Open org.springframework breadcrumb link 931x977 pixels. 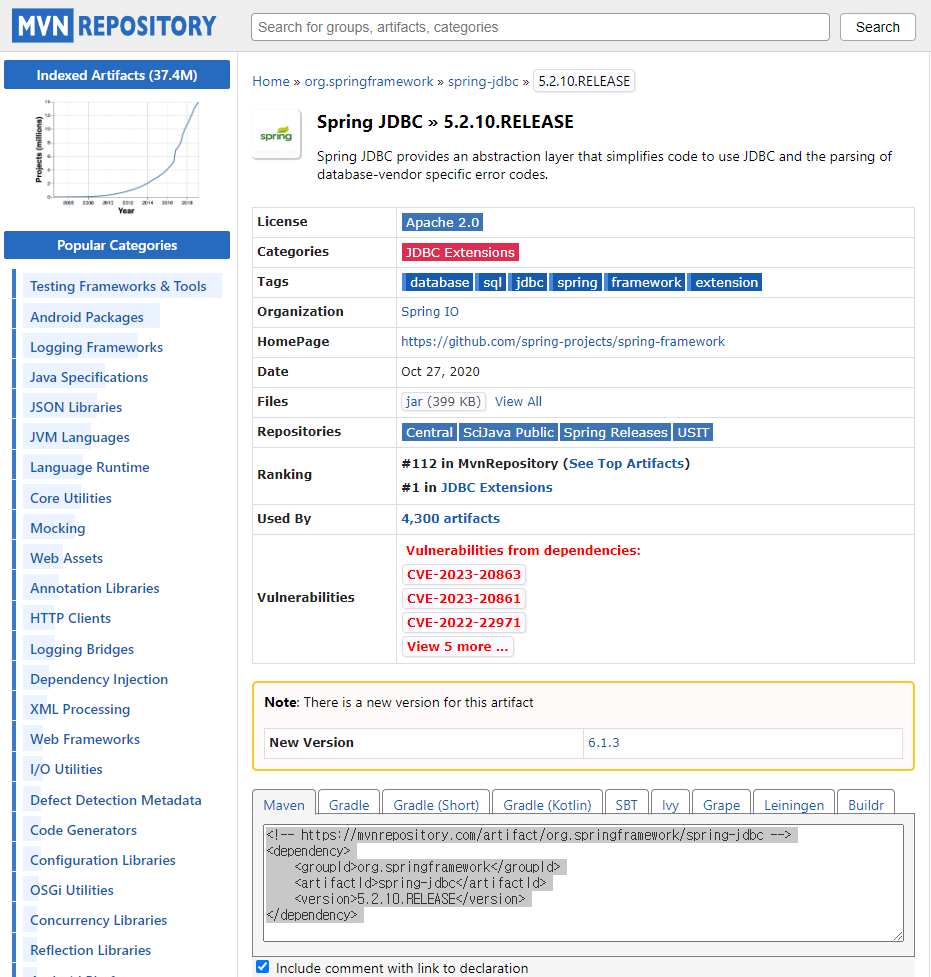coord(369,82)
